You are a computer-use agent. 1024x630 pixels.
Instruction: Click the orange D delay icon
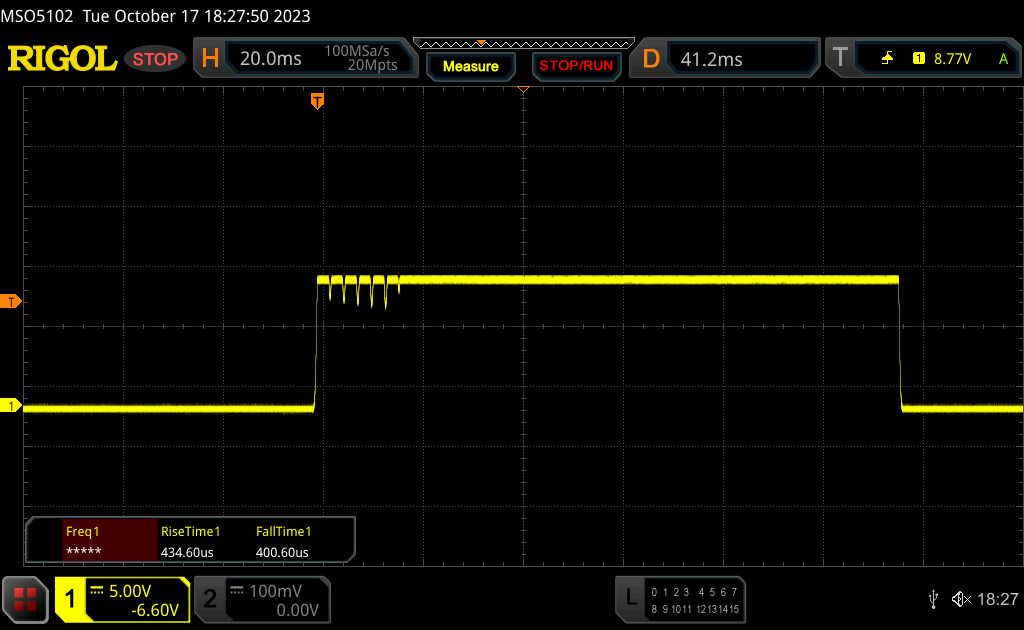pos(651,59)
